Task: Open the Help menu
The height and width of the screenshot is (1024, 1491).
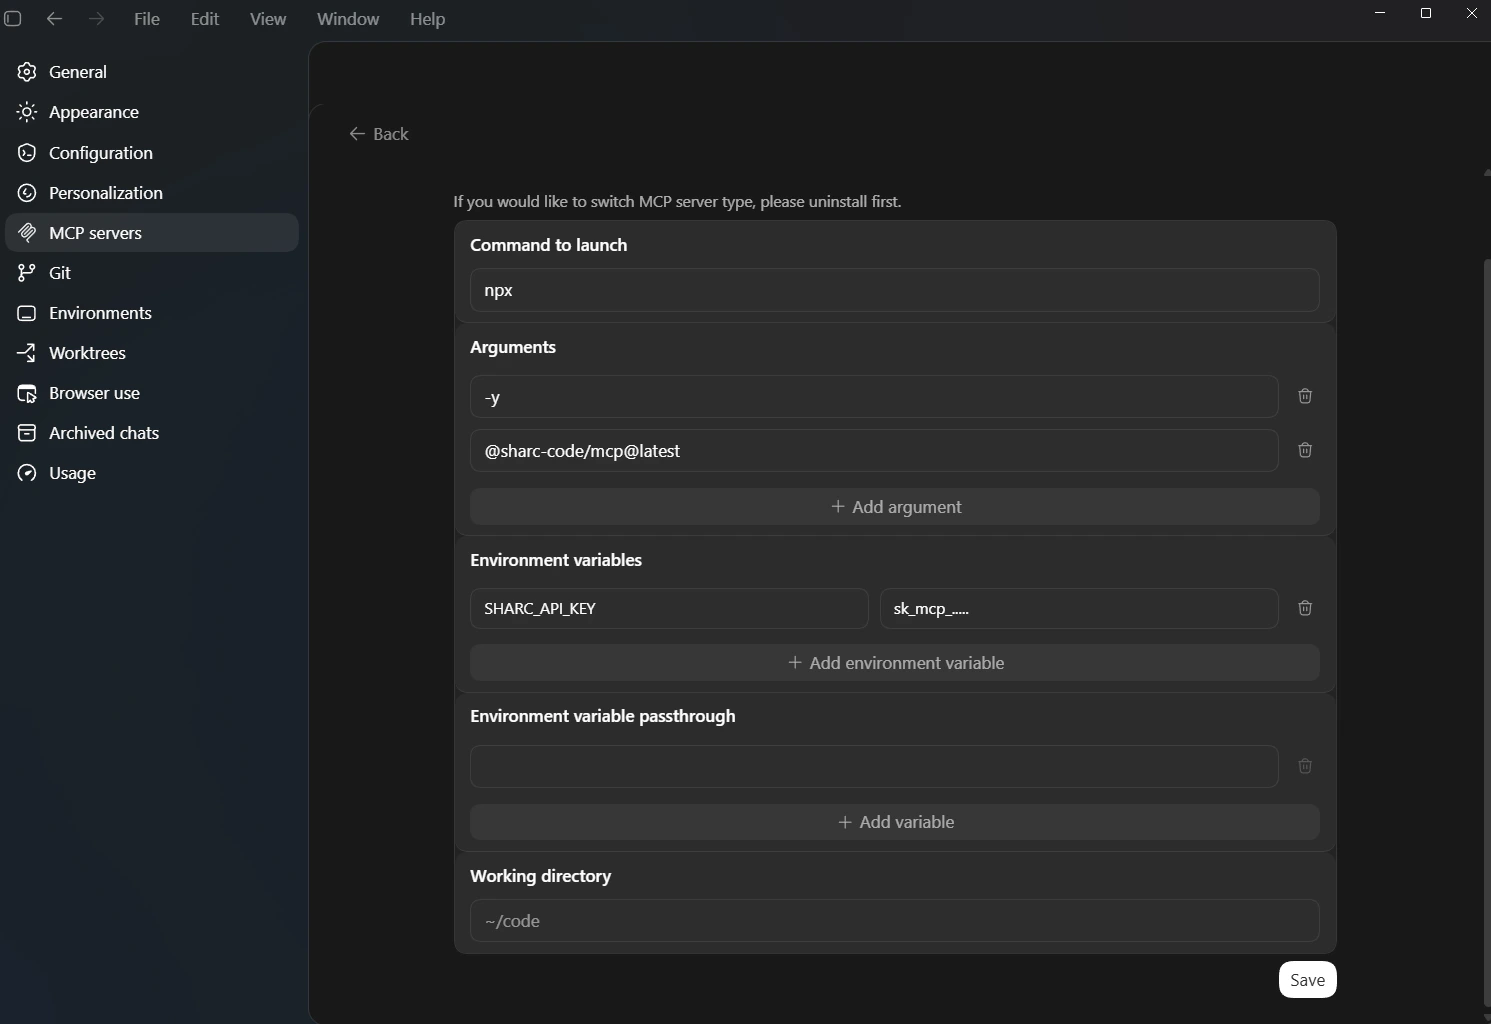Action: click(427, 19)
